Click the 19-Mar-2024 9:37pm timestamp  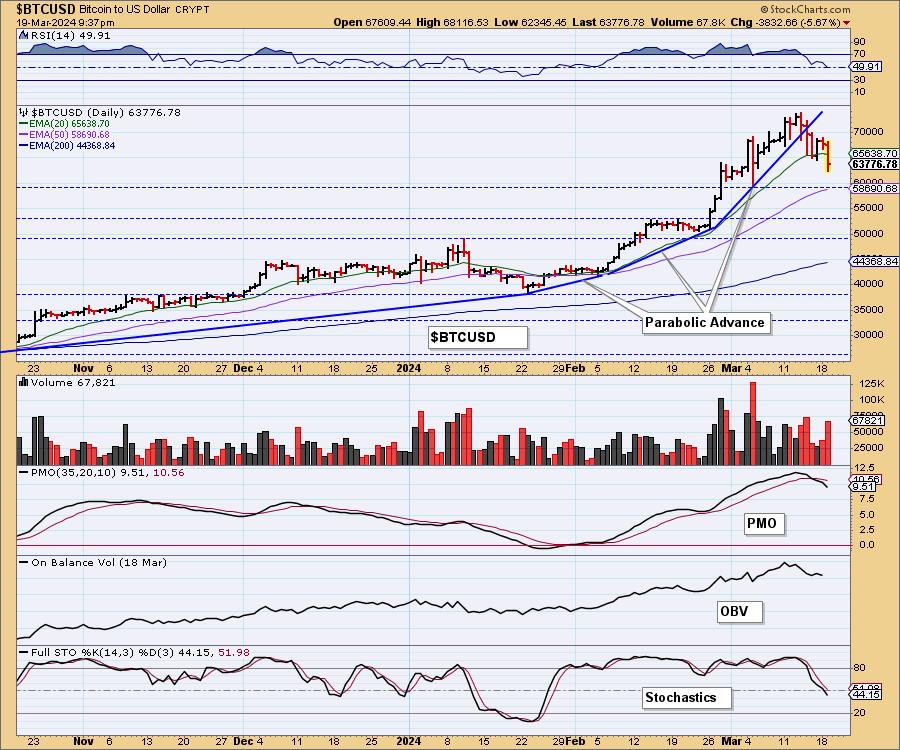pyautogui.click(x=65, y=23)
